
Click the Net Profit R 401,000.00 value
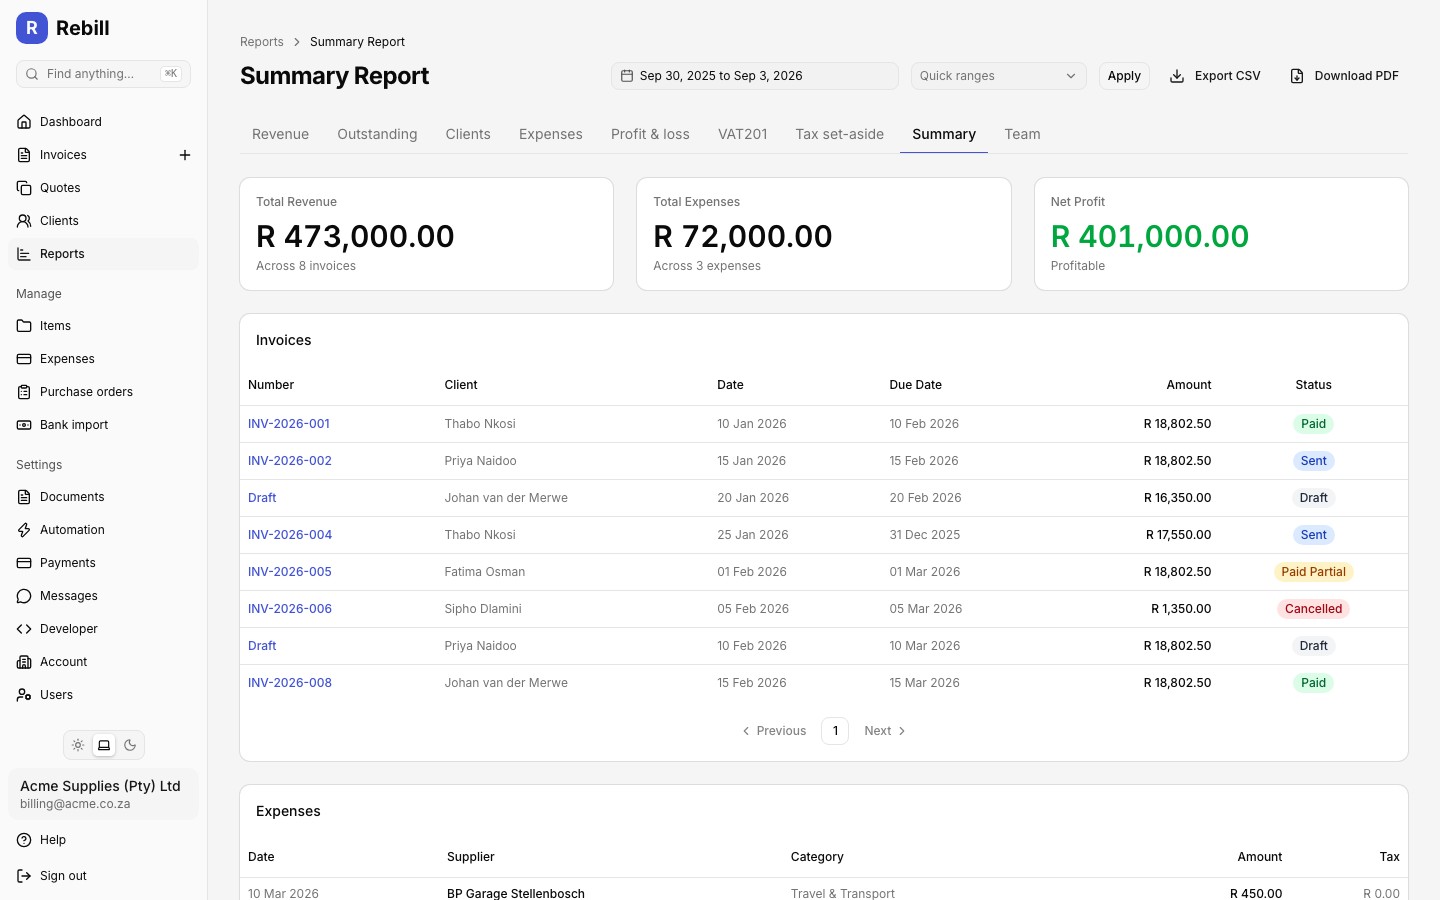coord(1150,236)
